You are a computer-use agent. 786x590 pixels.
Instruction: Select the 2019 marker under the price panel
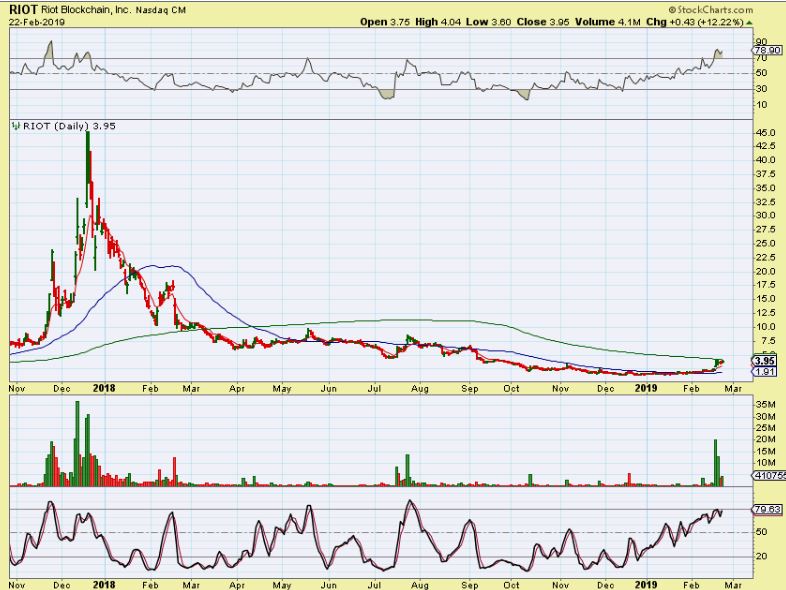point(646,388)
